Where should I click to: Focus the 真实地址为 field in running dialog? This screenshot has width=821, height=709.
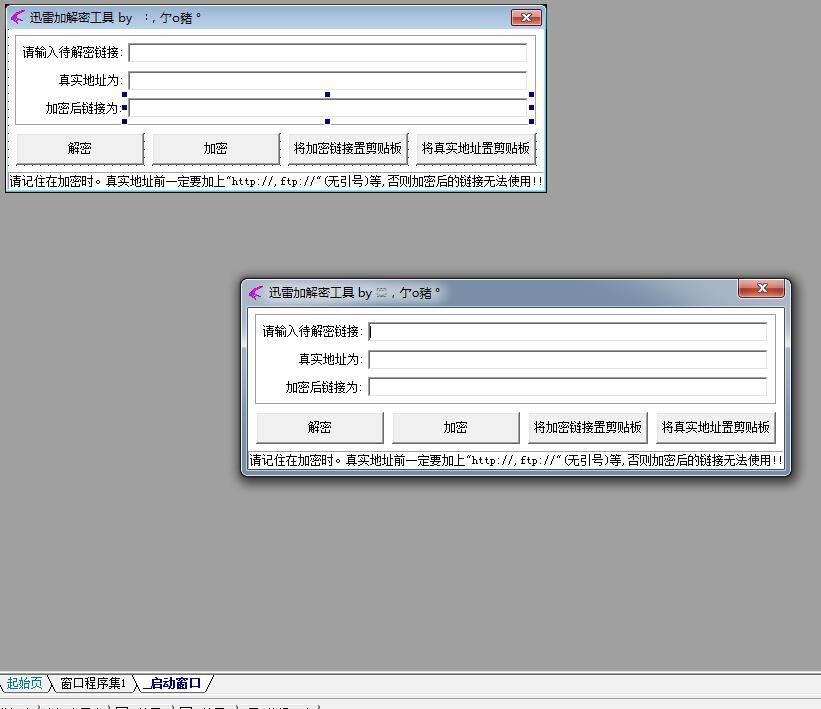tap(568, 360)
